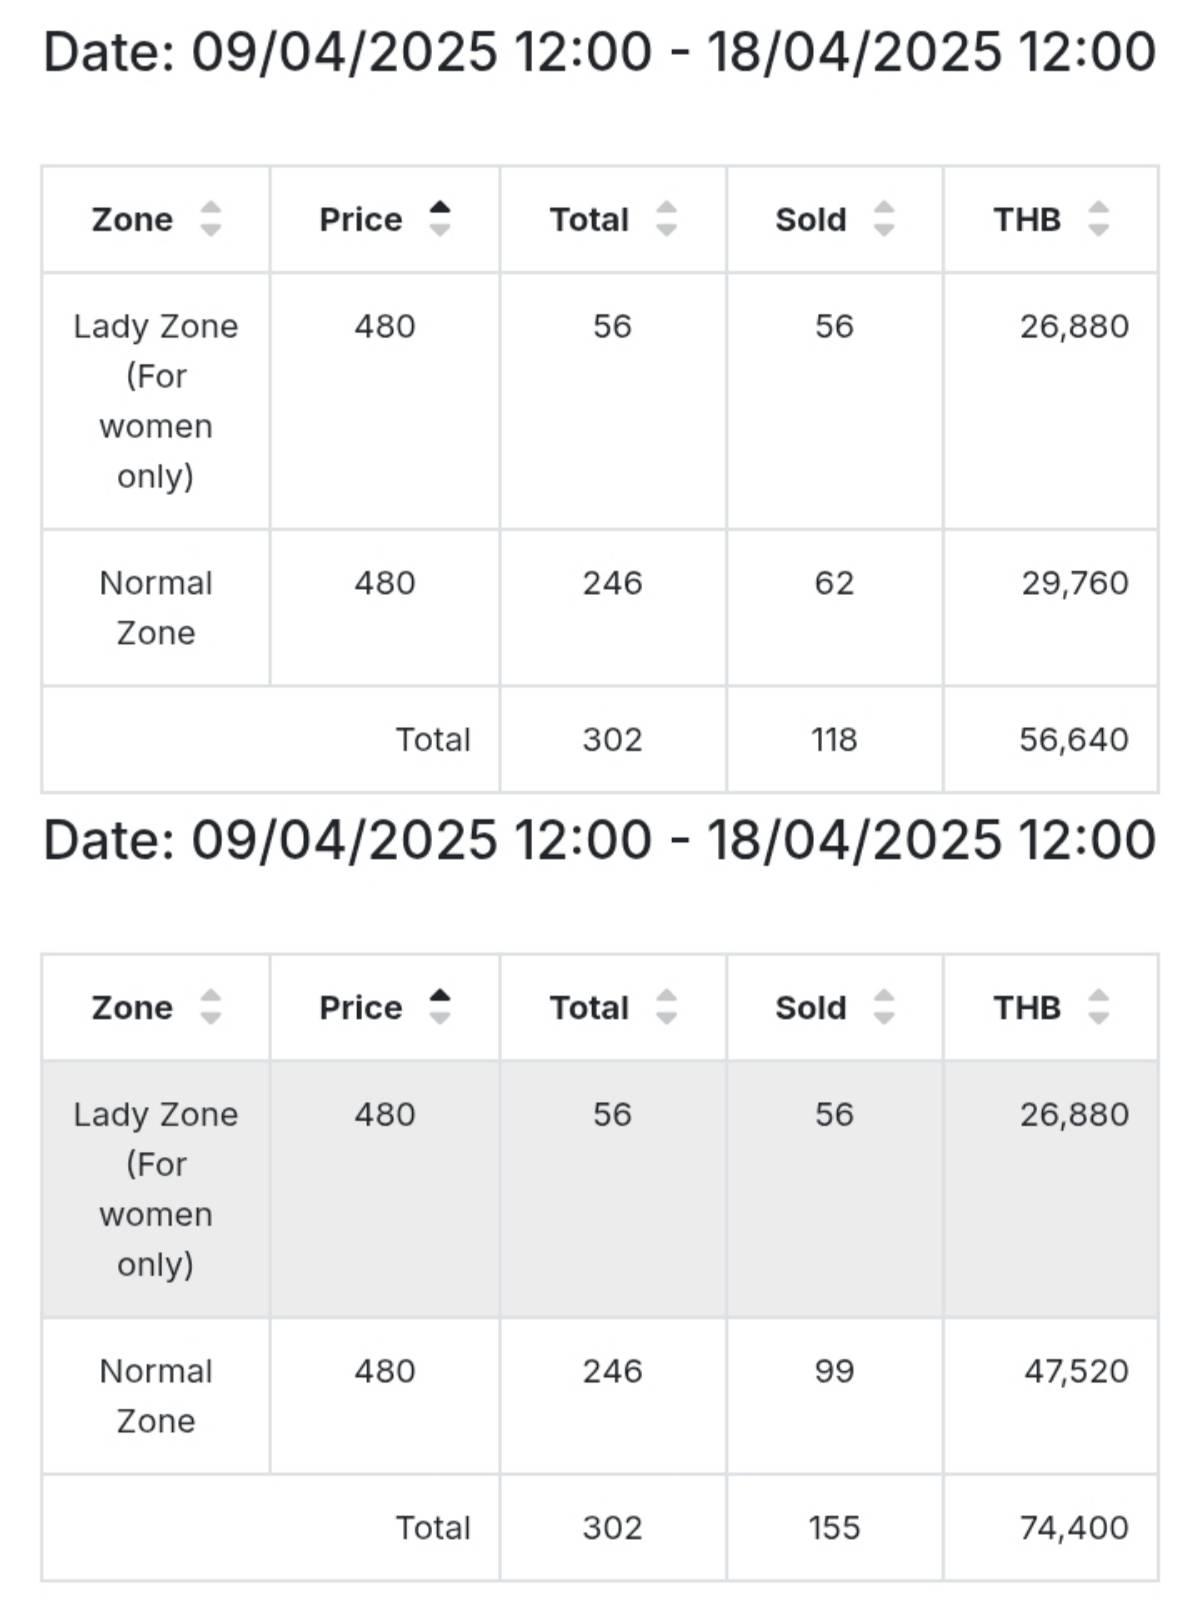Select Normal Zone row with 99 sold
The width and height of the screenshot is (1200, 1600).
pyautogui.click(x=600, y=1396)
